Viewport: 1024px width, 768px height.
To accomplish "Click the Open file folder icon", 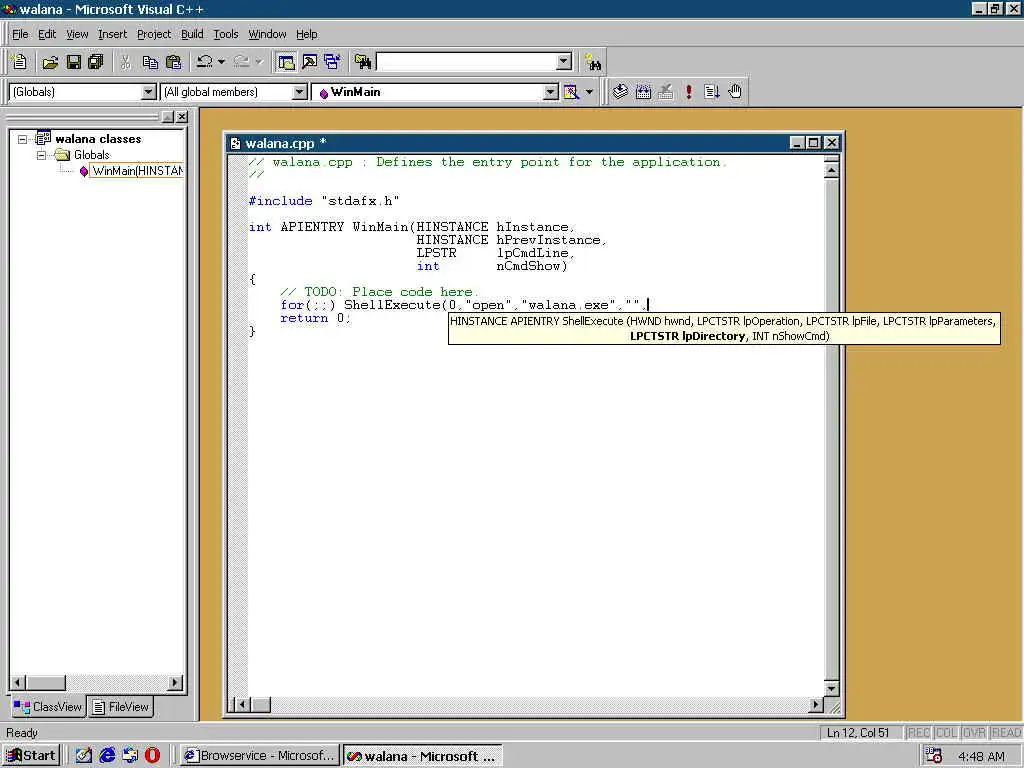I will click(x=50, y=62).
